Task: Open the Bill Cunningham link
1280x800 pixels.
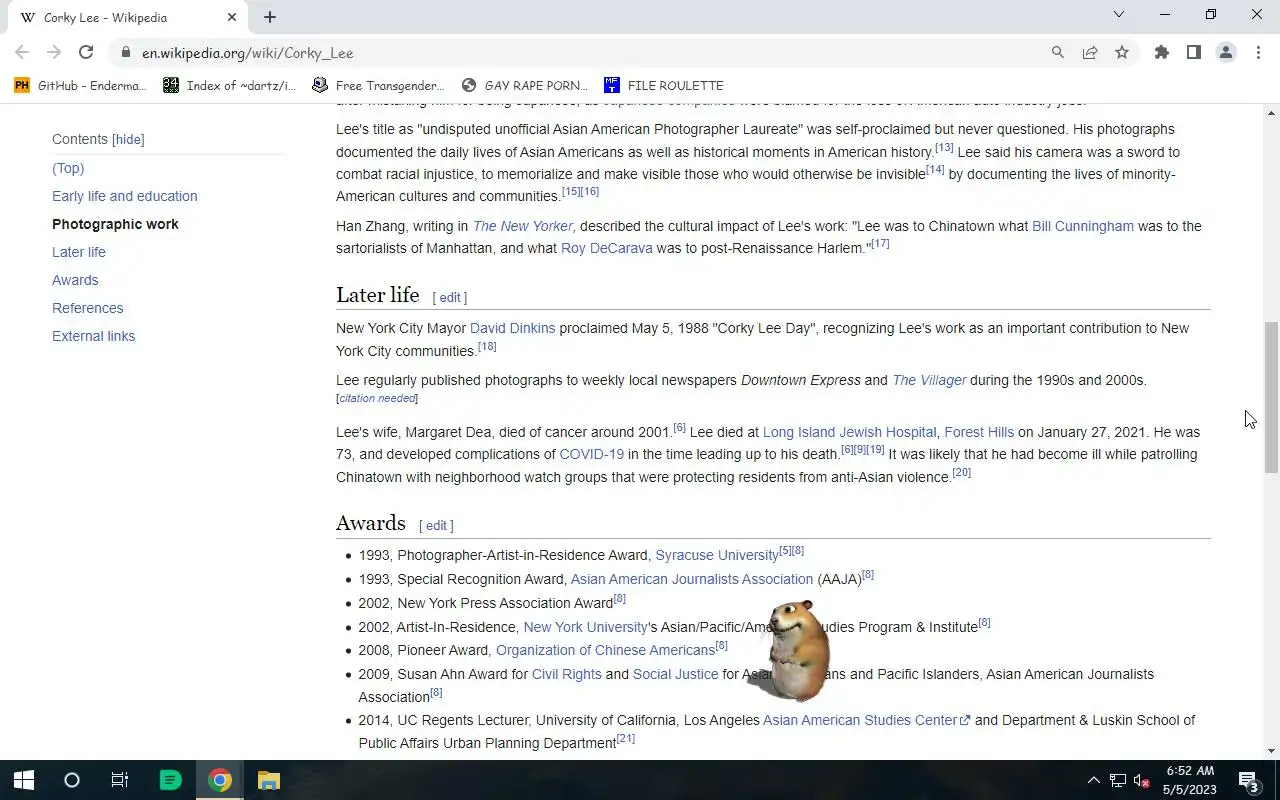Action: (1083, 226)
